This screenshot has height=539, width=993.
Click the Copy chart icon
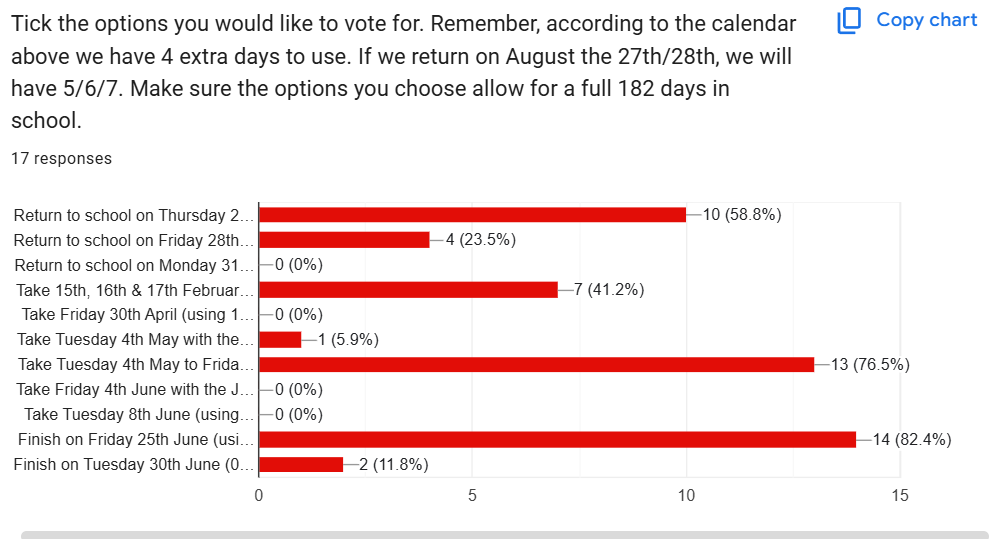850,20
